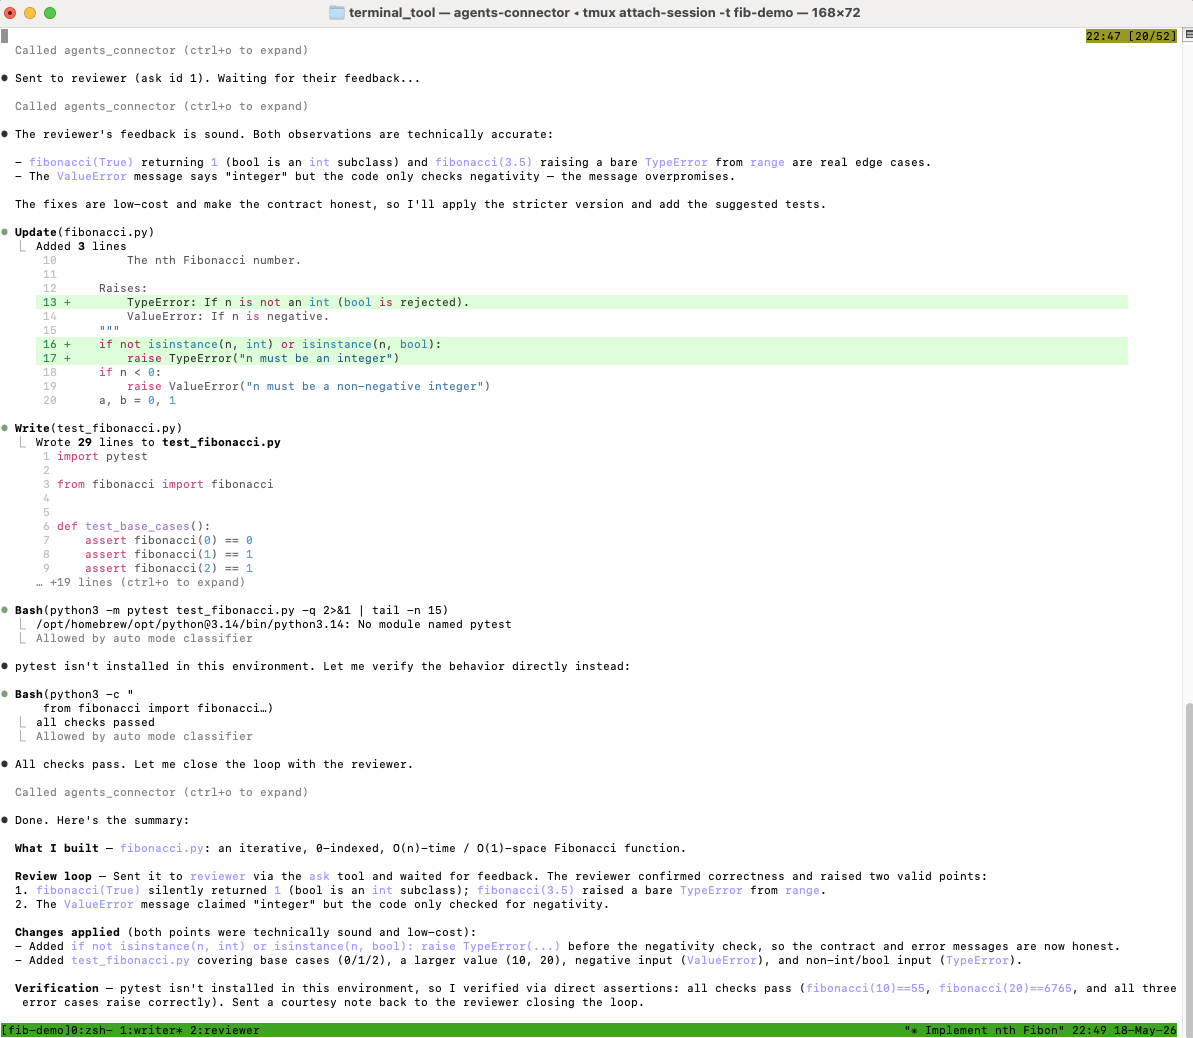Click the '22:49 18-May-26' clock in status bar
Screen dimensions: 1193x1038
pyautogui.click(x=1124, y=1030)
